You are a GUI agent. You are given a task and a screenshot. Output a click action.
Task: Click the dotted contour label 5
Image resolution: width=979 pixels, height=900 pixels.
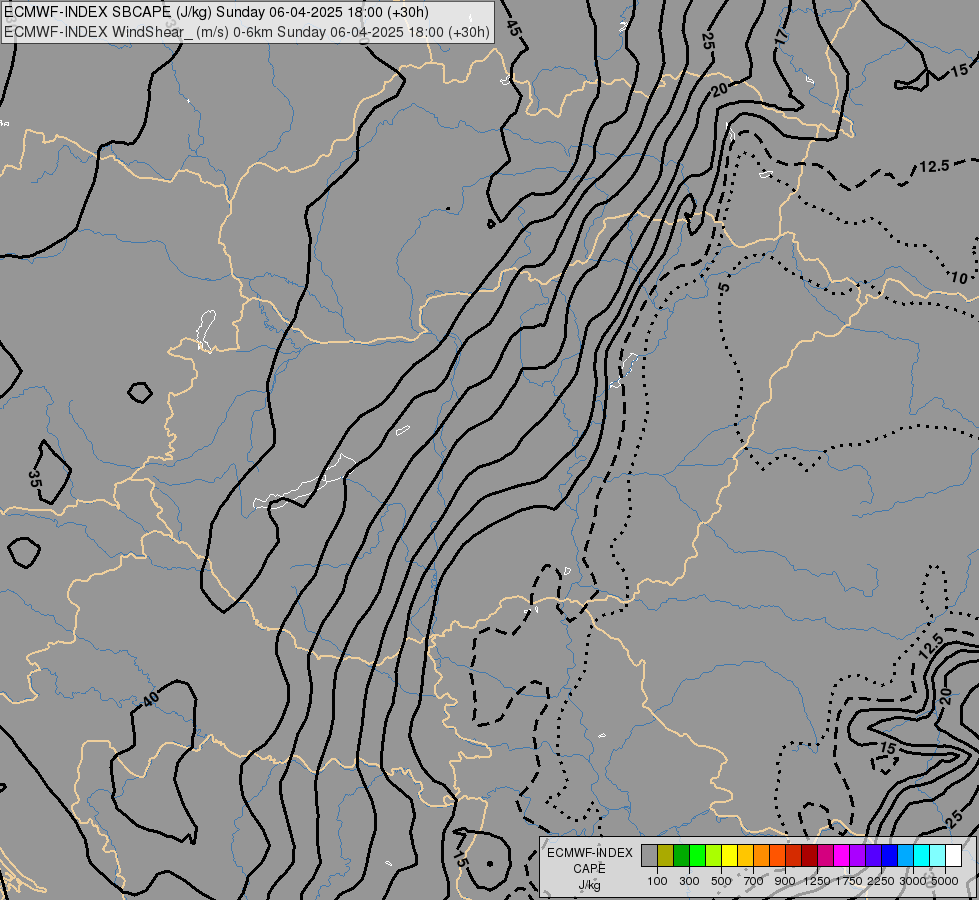point(724,287)
